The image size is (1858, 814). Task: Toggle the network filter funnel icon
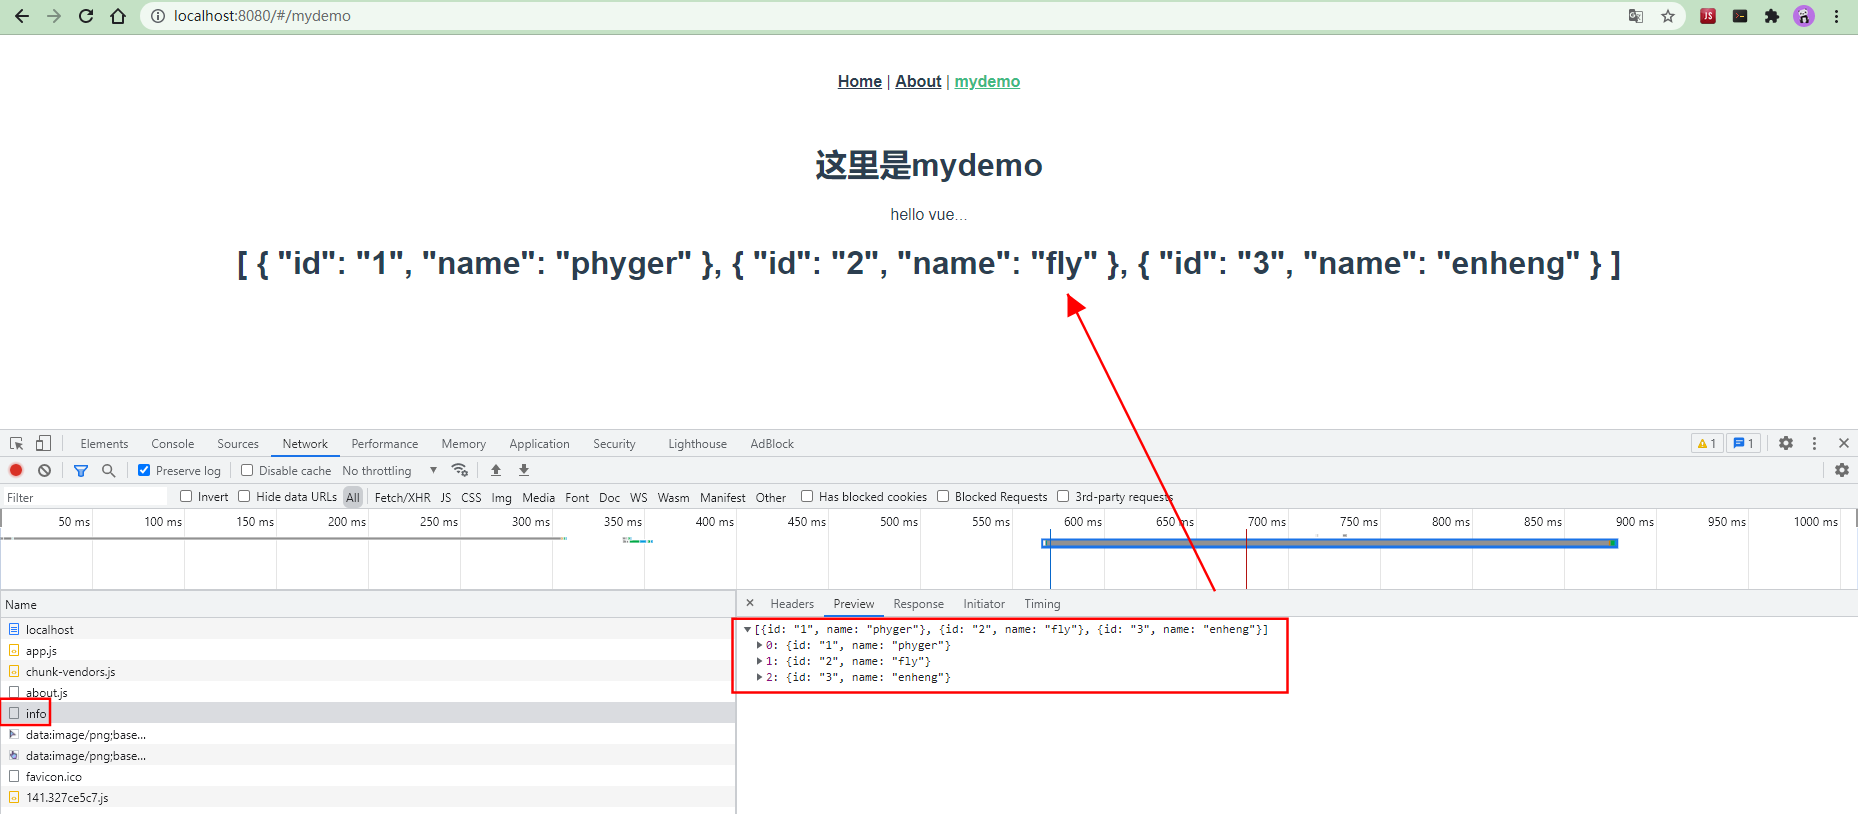click(81, 470)
